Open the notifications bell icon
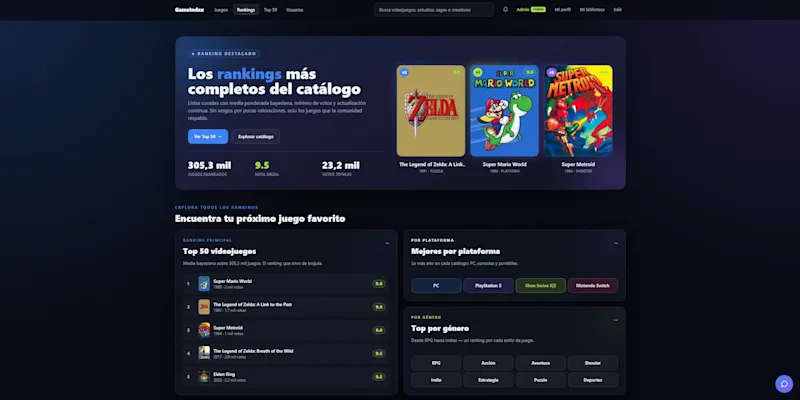Screen dimensions: 800x400 [505, 9]
